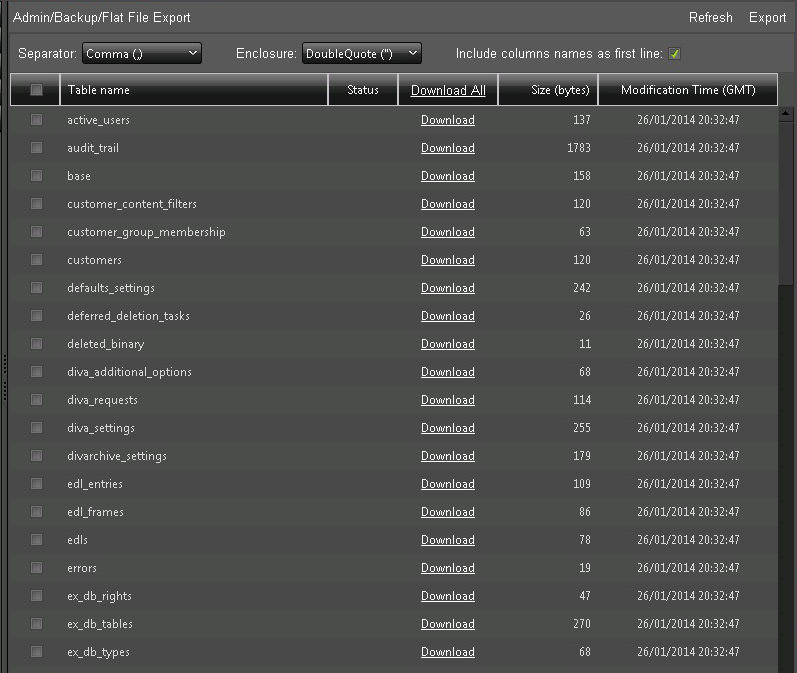The height and width of the screenshot is (673, 797).
Task: Click the 1783 size value
Action: [579, 147]
